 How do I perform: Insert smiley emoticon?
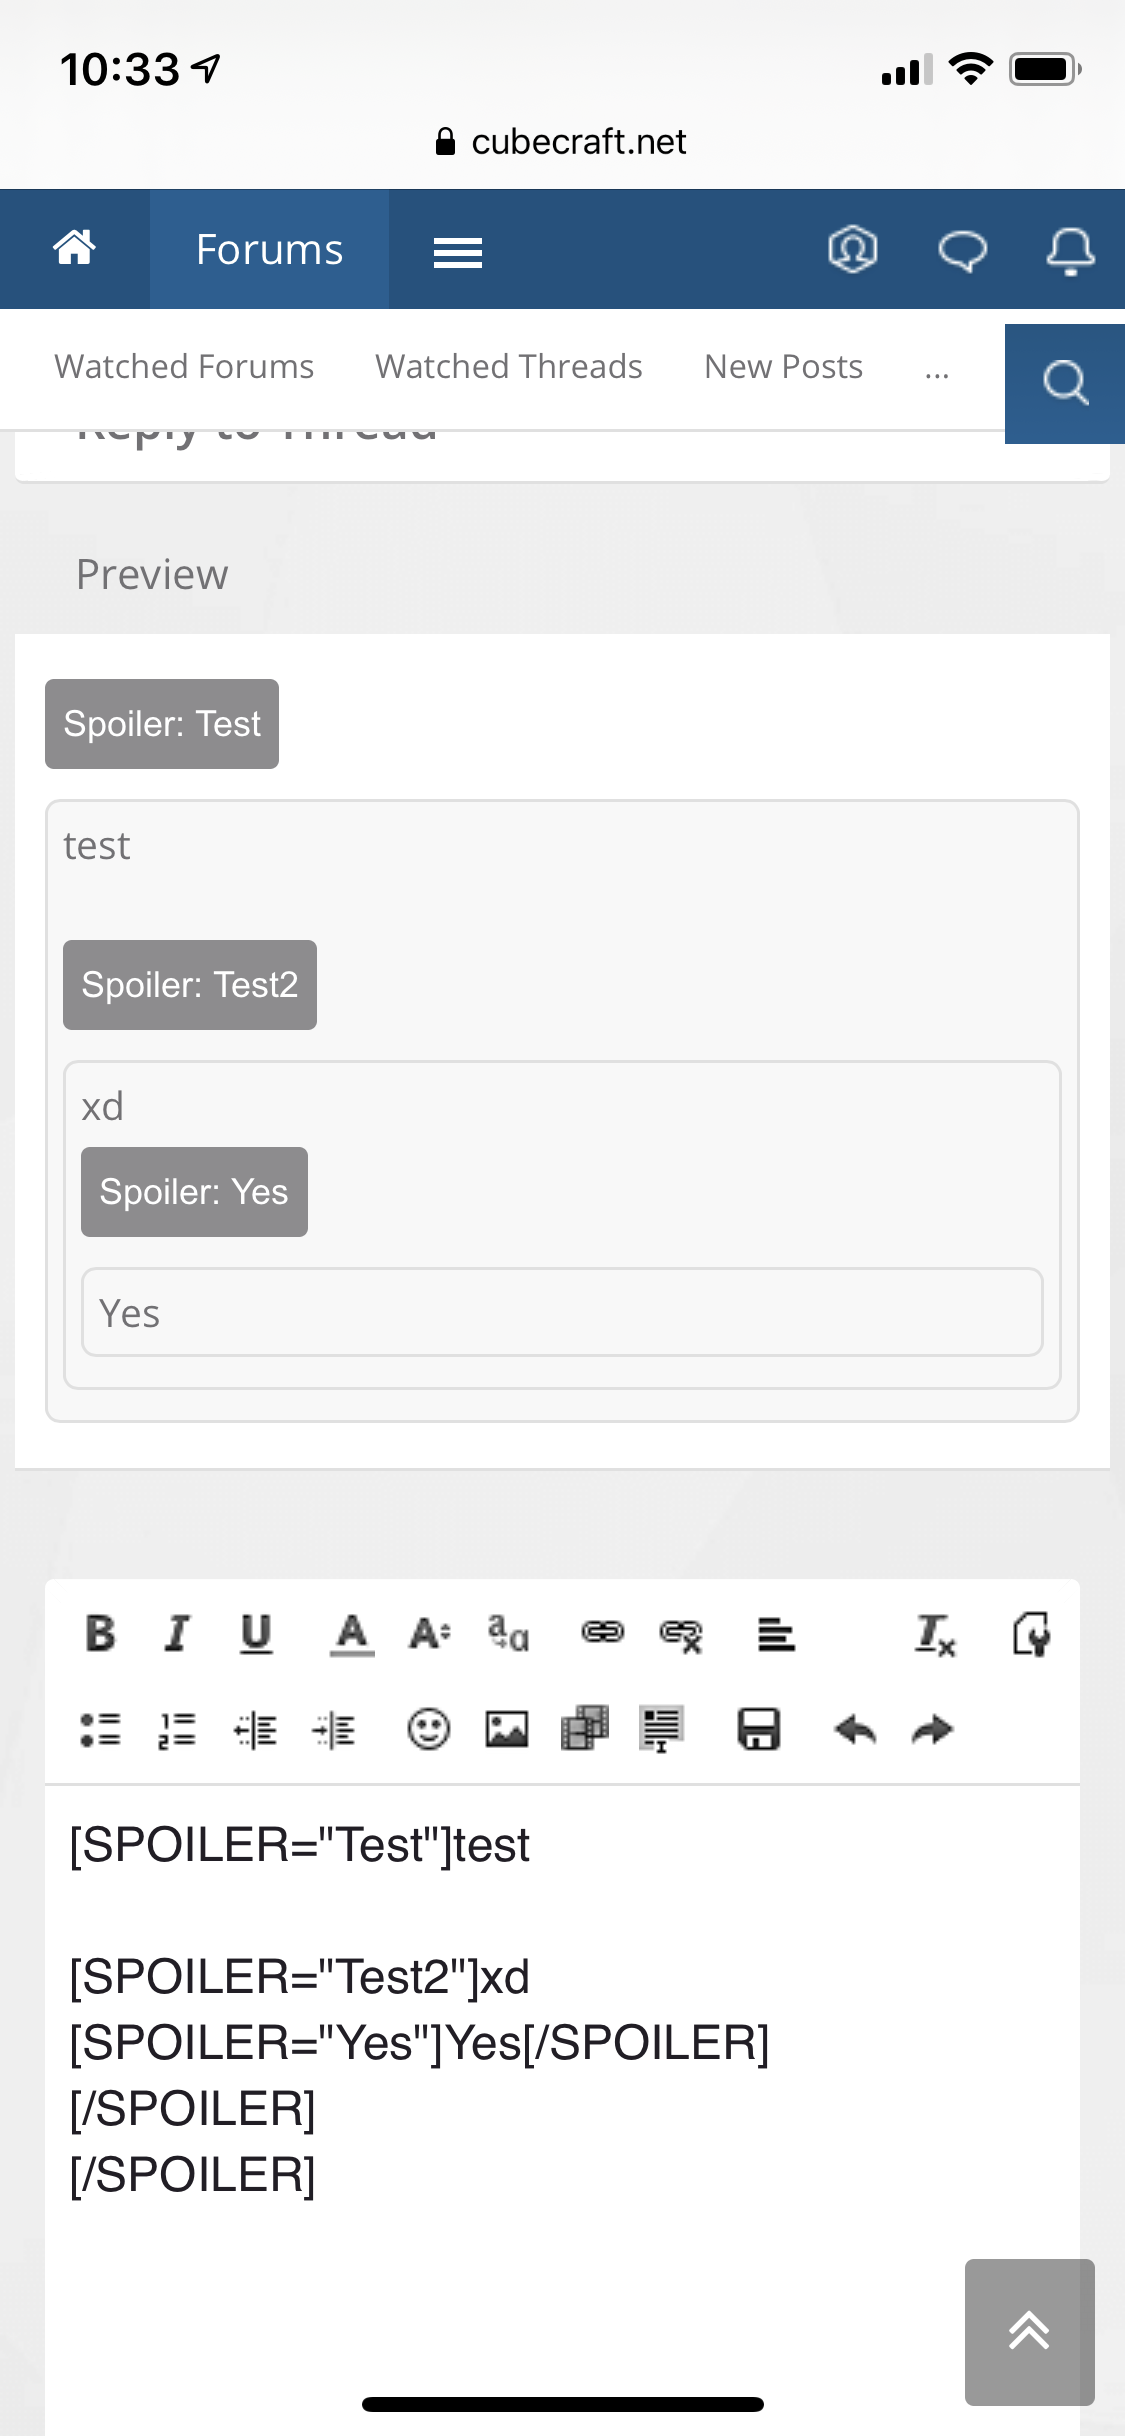tap(428, 1729)
